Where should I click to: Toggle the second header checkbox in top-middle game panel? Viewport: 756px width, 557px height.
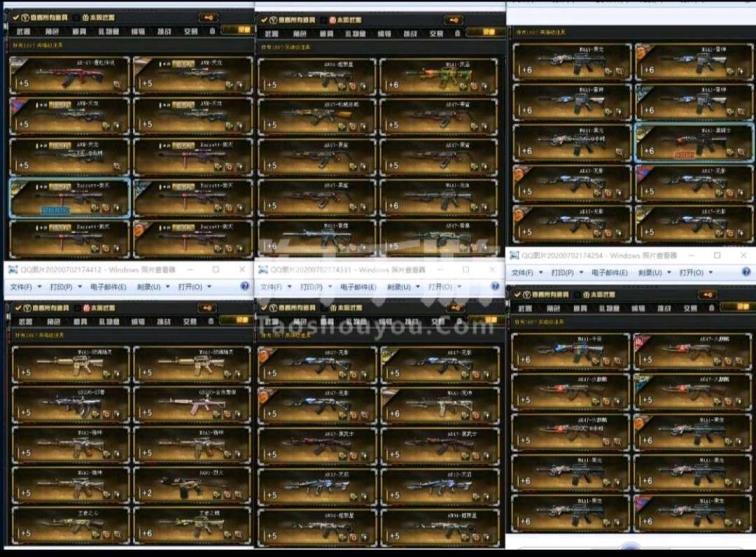[x=323, y=20]
